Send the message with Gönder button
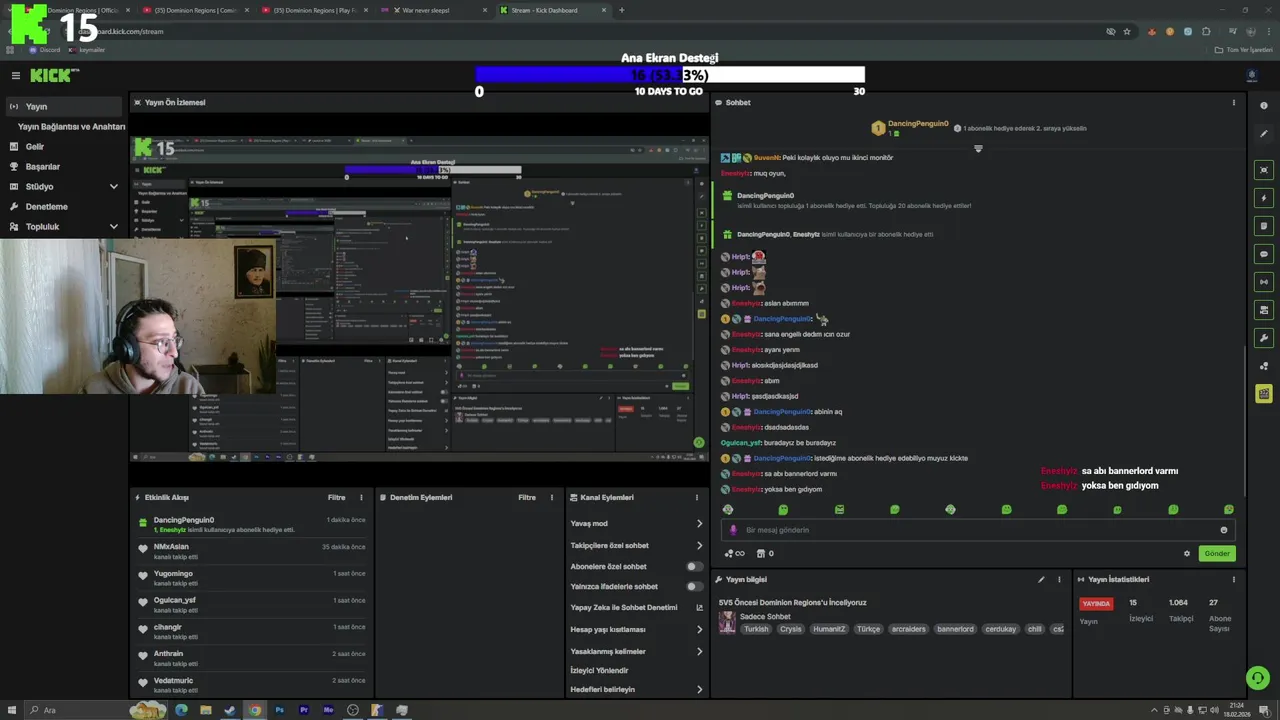The width and height of the screenshot is (1280, 720). [x=1217, y=553]
